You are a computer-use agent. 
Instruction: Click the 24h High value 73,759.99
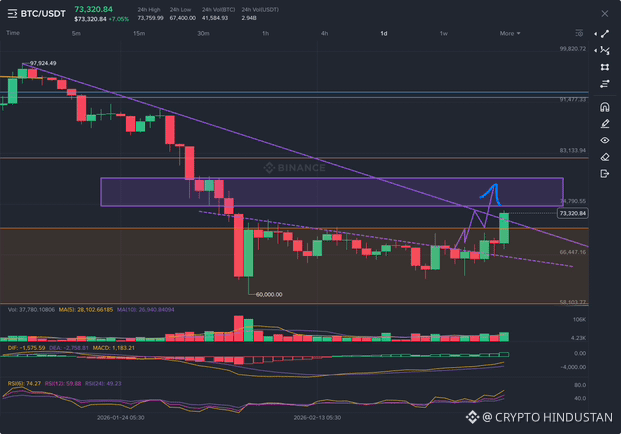(150, 18)
